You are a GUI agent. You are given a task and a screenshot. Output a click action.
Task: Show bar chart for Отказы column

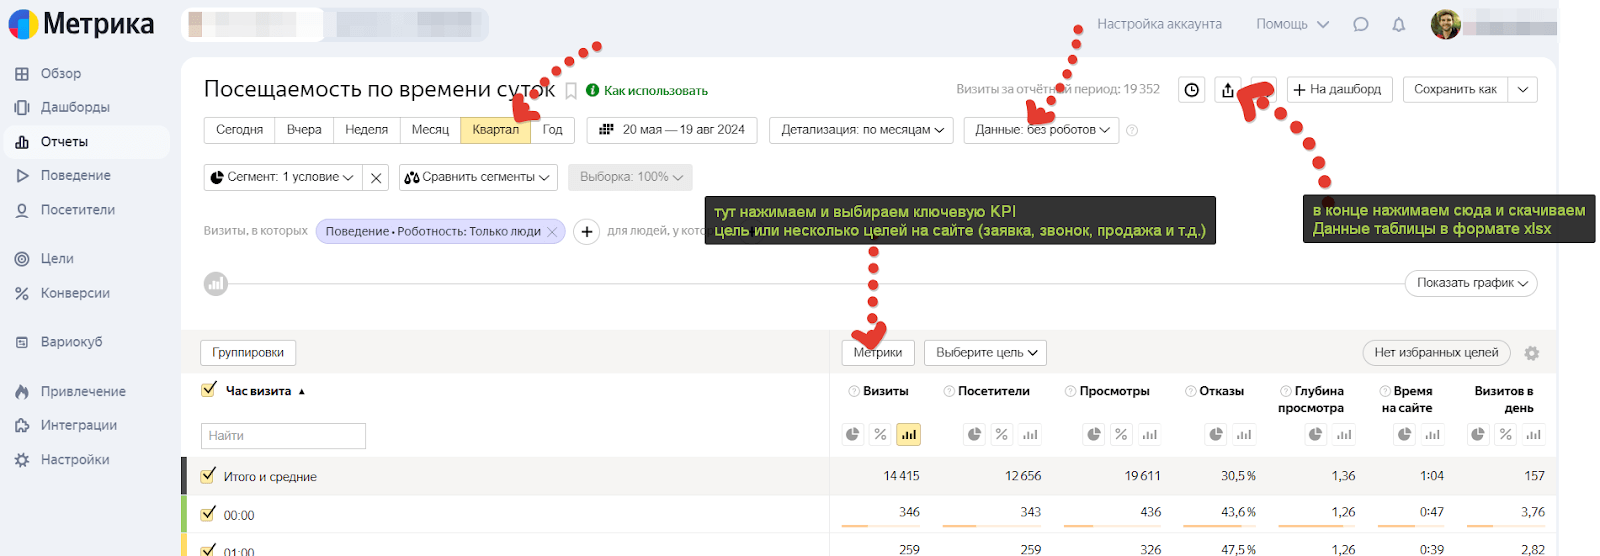[1244, 434]
